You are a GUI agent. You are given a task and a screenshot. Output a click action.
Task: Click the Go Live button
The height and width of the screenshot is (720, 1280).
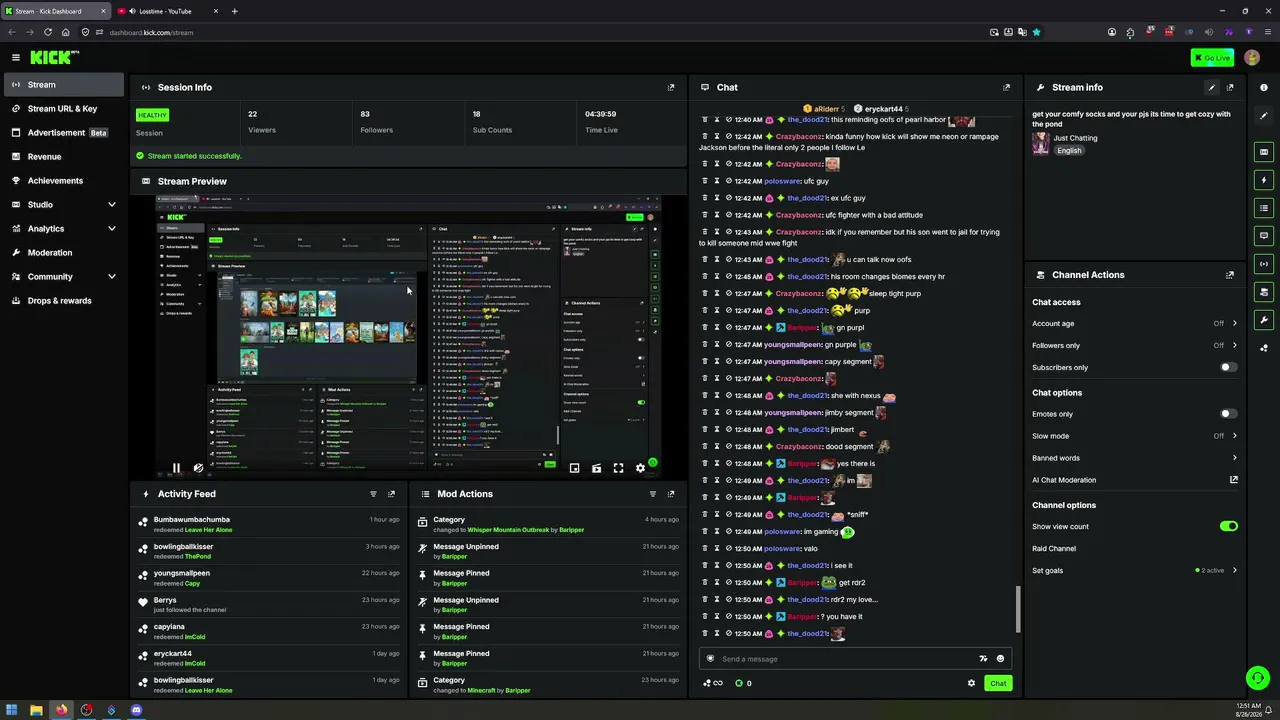1212,58
